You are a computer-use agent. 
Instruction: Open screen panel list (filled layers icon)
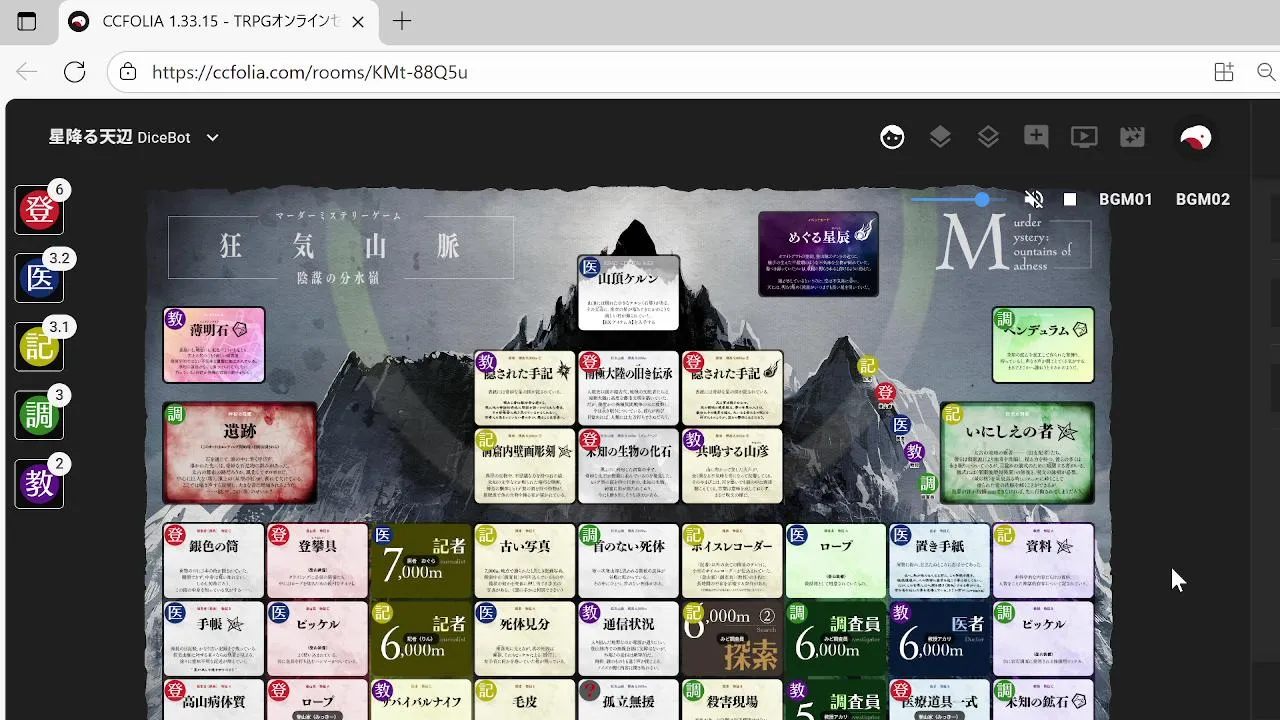coord(940,138)
